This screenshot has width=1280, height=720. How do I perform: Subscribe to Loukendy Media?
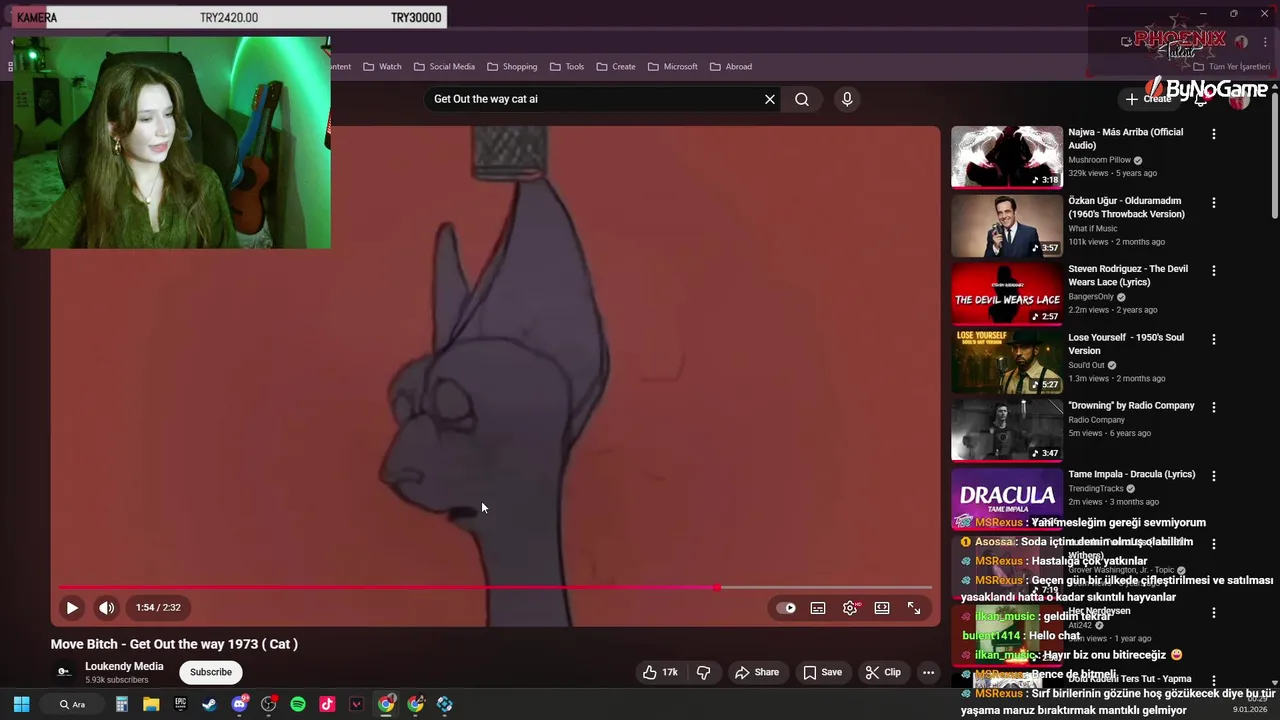[x=210, y=672]
